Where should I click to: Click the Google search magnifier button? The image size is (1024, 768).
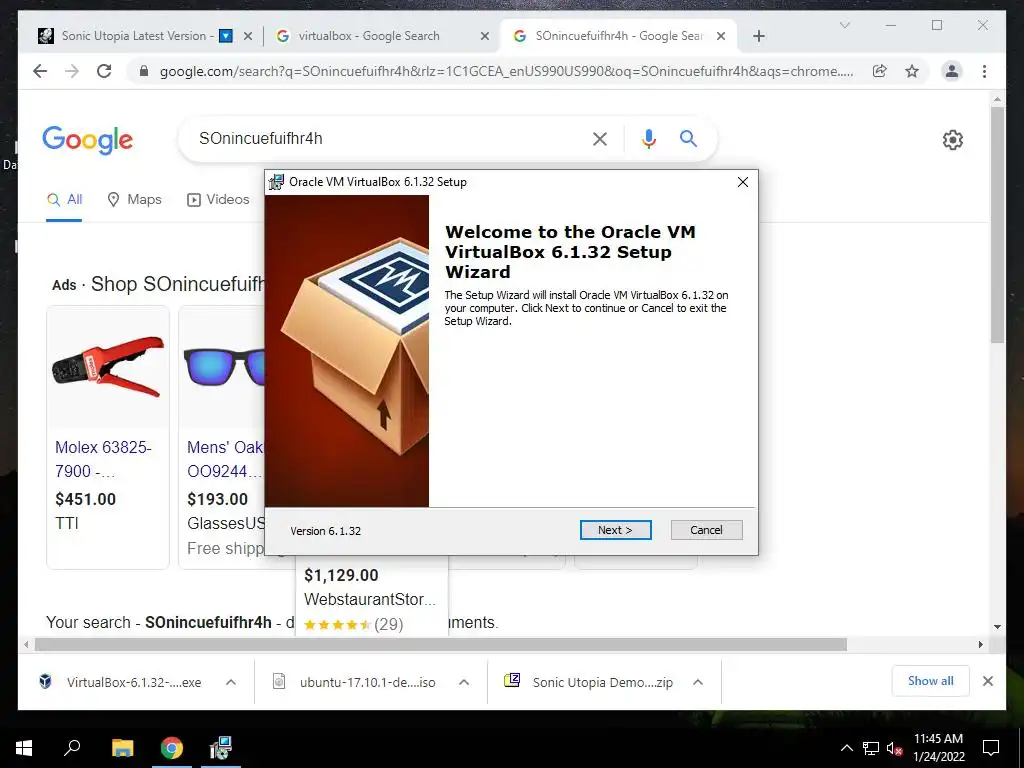pyautogui.click(x=688, y=138)
